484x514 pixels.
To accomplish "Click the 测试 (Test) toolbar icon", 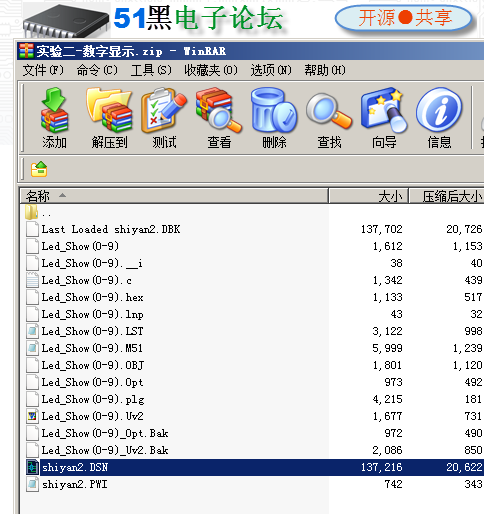I will (164, 111).
